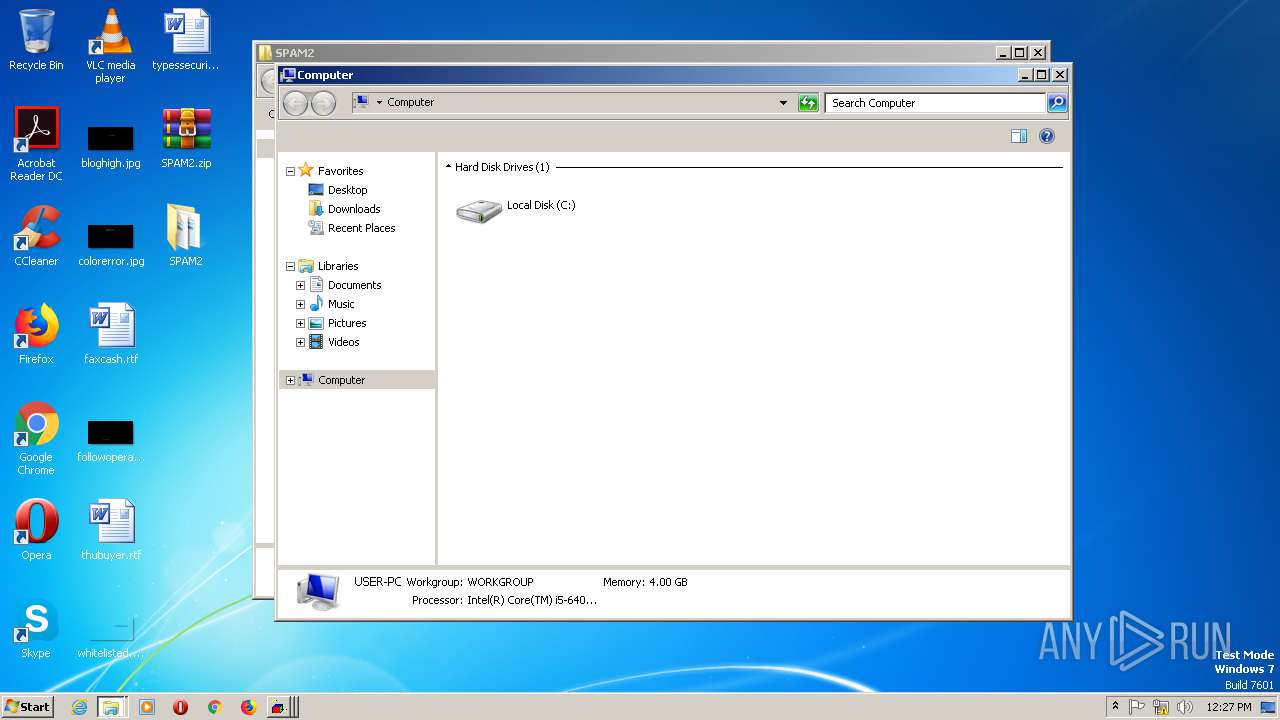
Task: Open Windows Media Player from taskbar
Action: click(x=146, y=707)
